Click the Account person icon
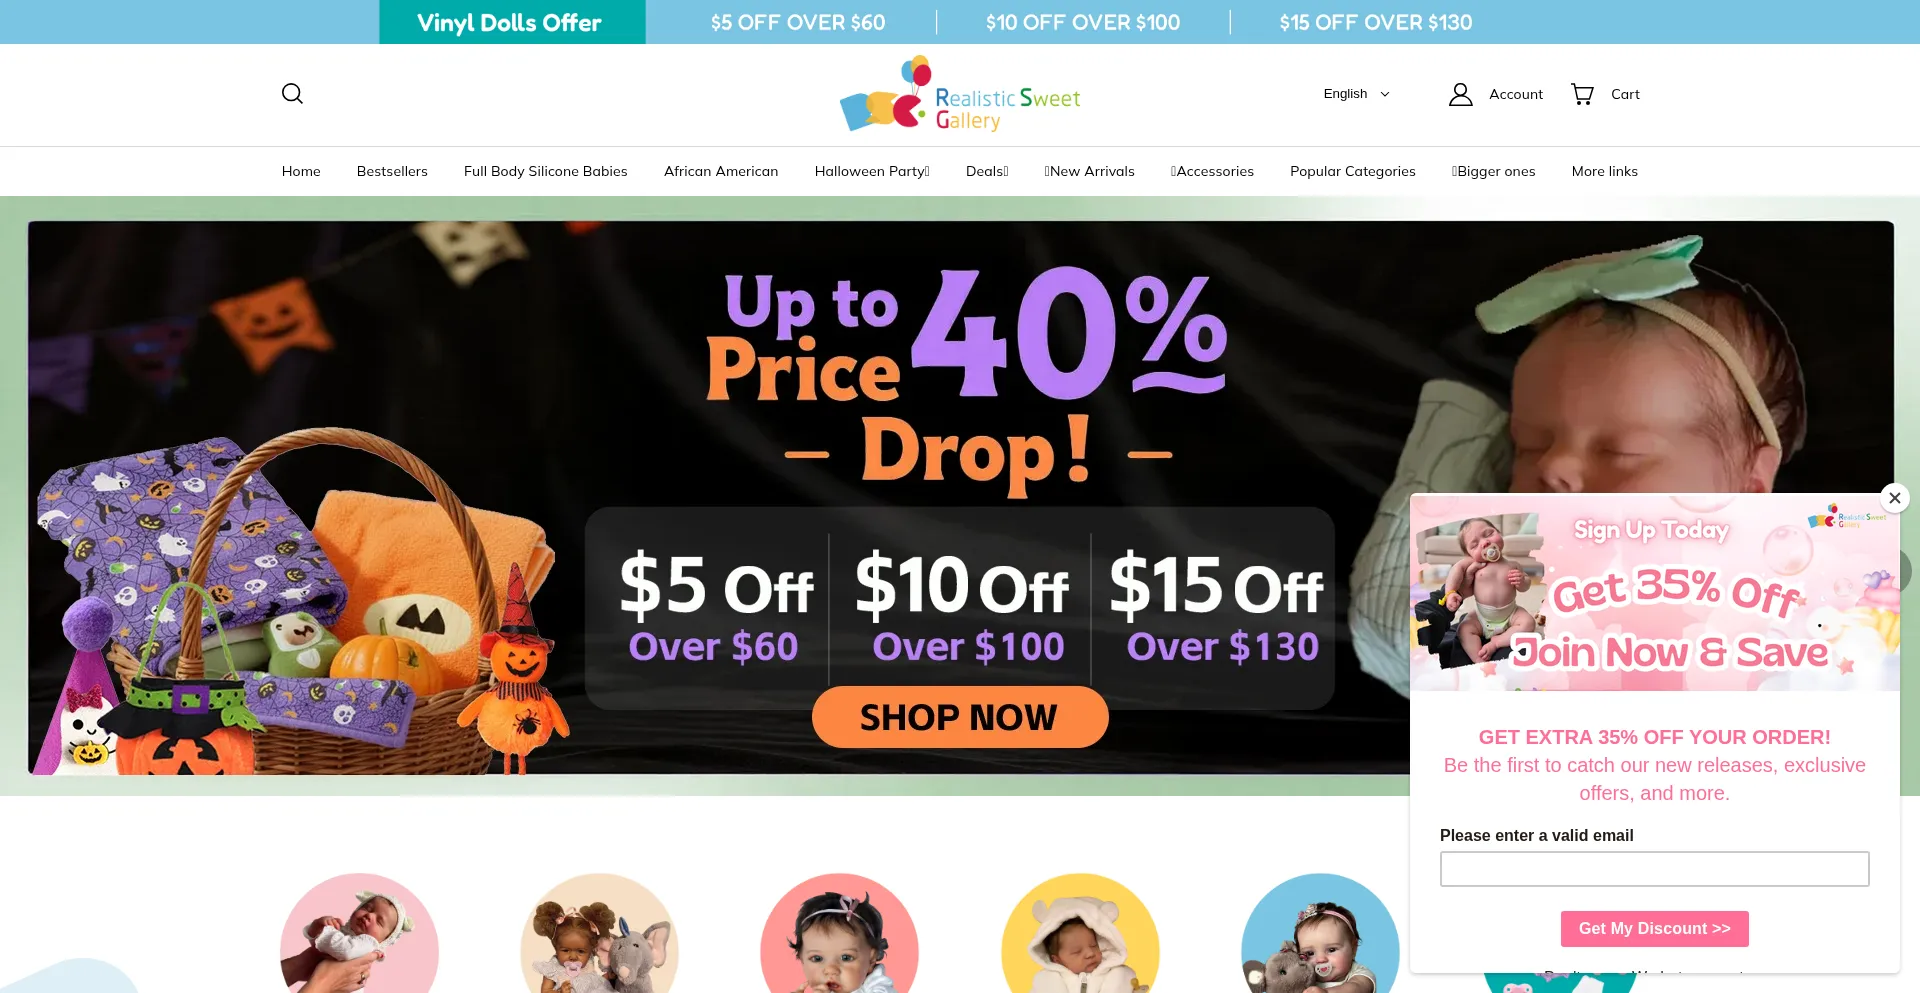Screen dimensions: 1920x993 pyautogui.click(x=1460, y=94)
